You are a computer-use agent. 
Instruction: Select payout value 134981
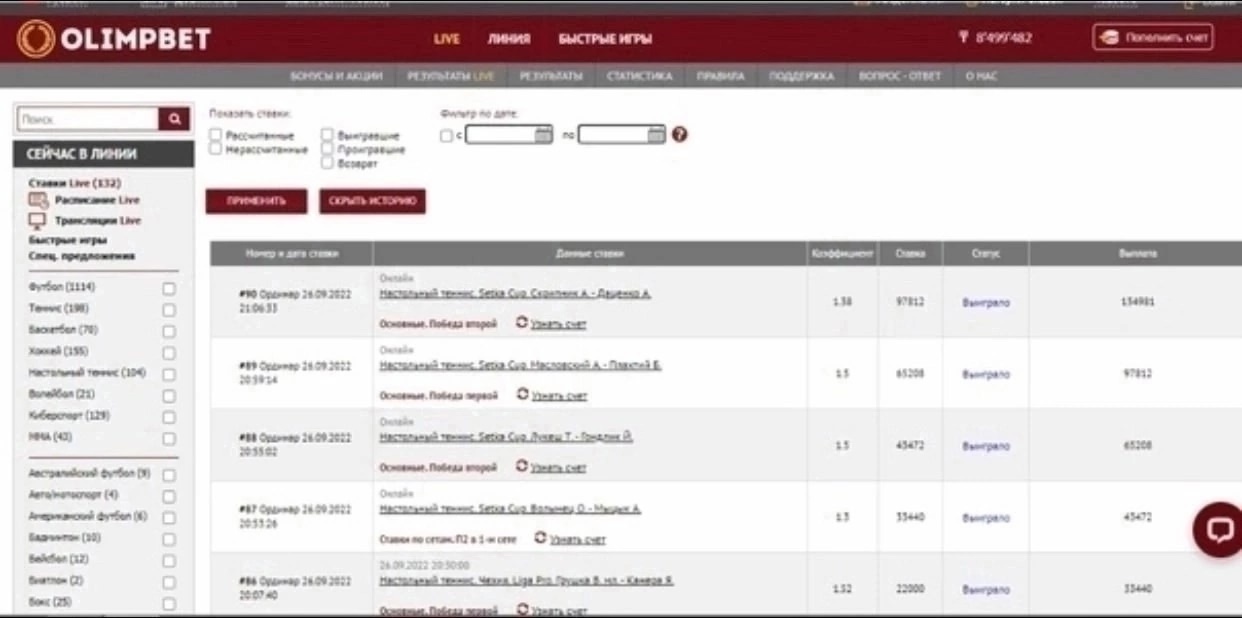[1138, 301]
